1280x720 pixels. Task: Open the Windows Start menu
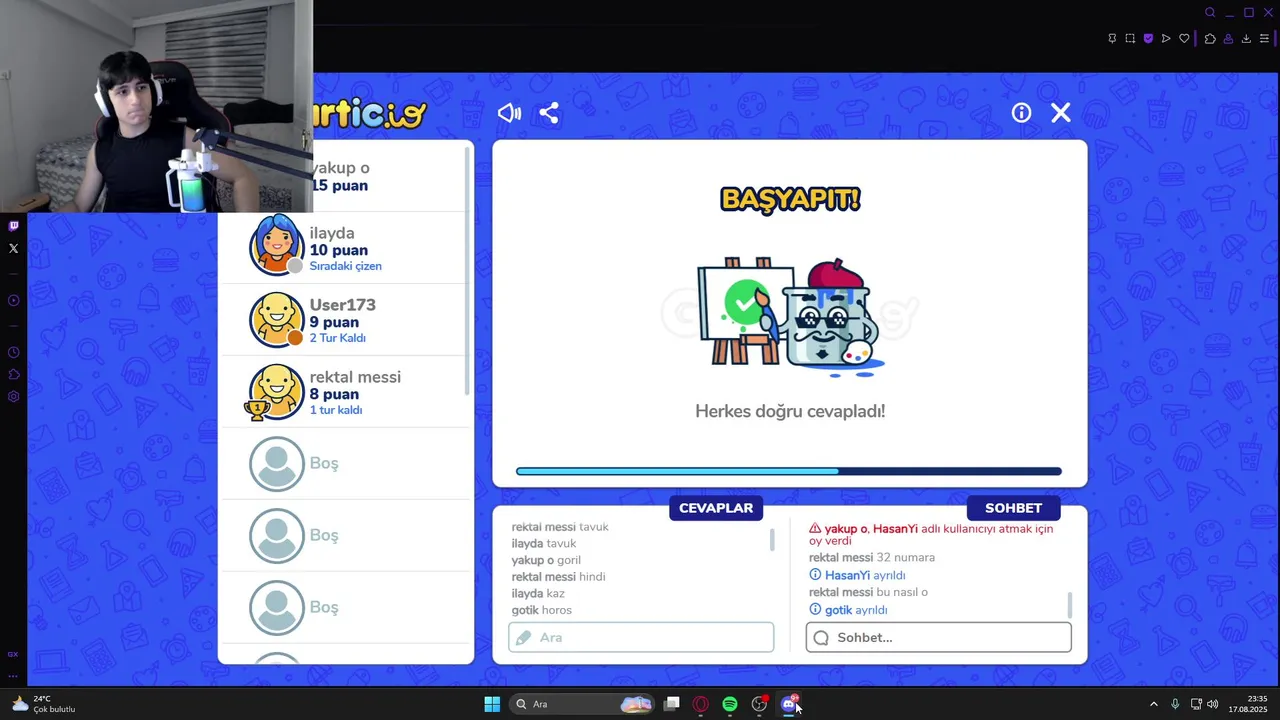[492, 704]
